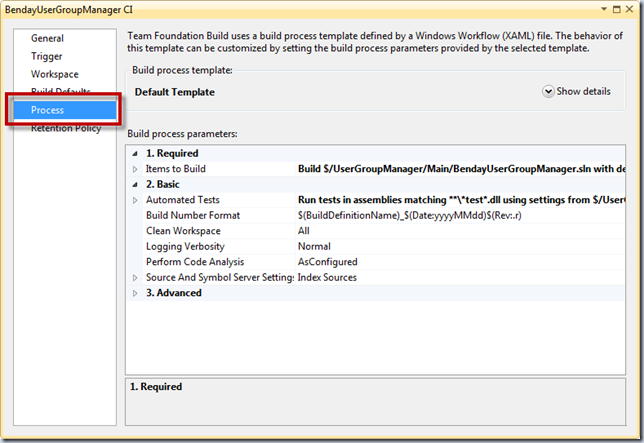Select the Automated Tests label

point(183,200)
